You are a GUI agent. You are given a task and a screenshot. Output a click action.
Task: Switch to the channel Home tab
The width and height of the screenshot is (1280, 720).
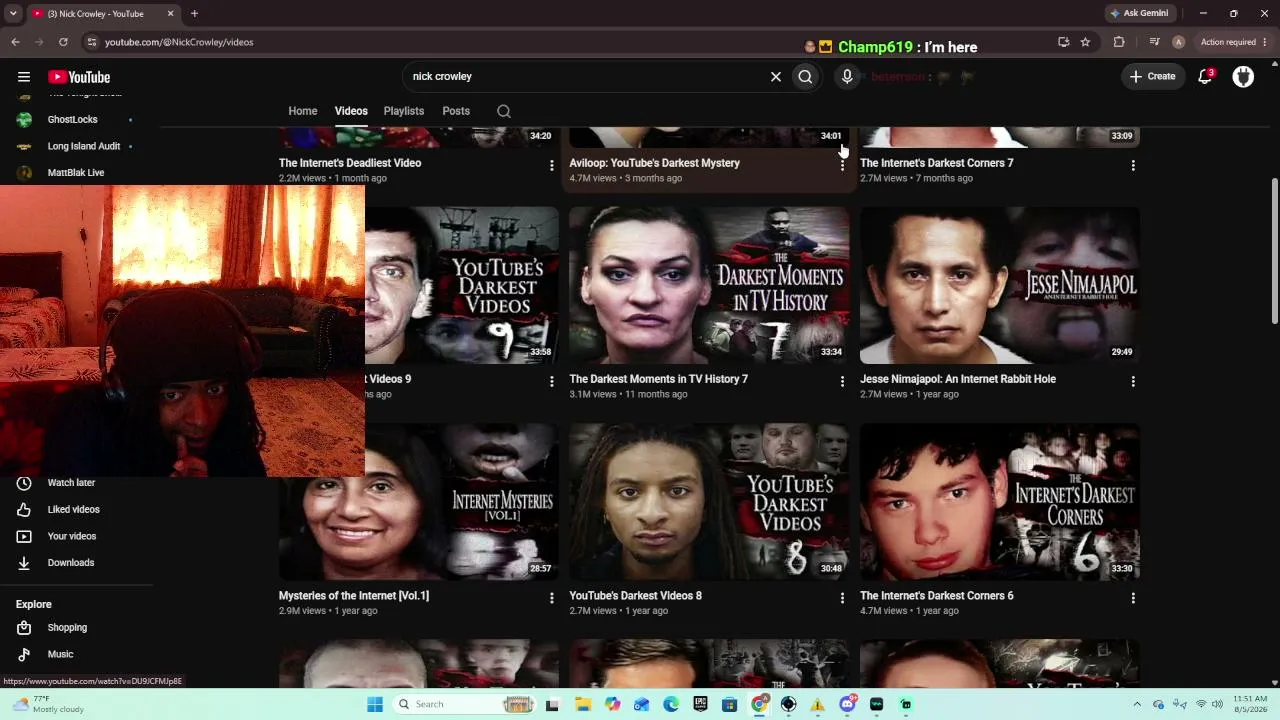click(x=303, y=111)
